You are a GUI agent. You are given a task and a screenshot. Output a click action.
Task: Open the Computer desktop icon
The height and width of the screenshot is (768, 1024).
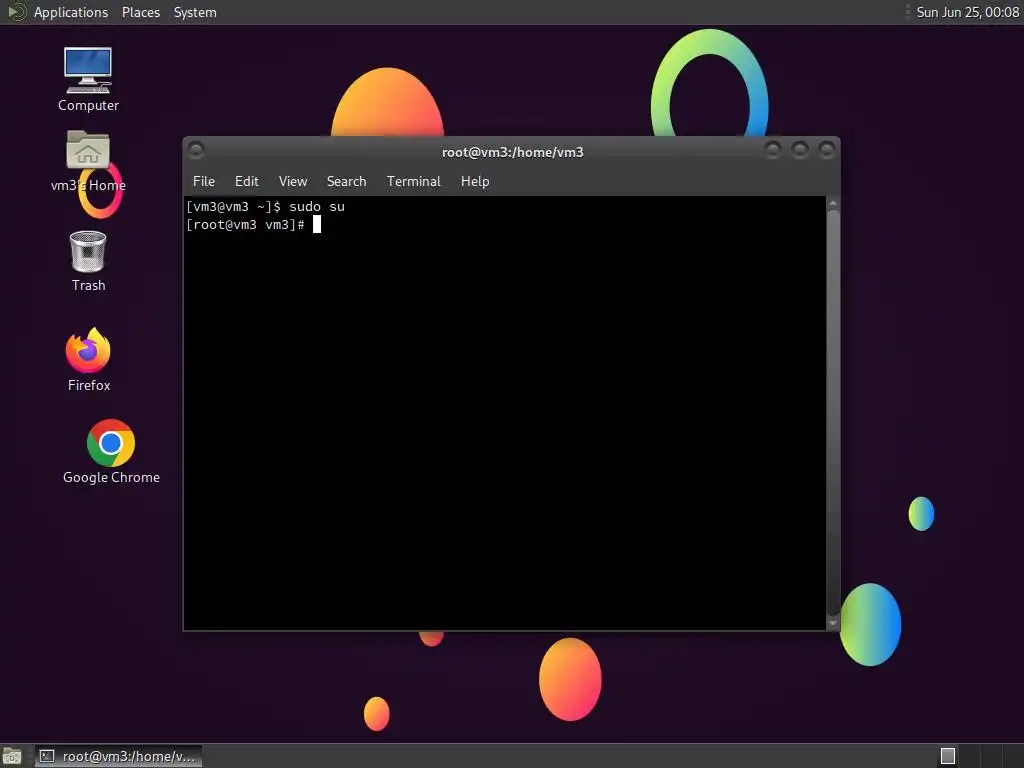pos(88,79)
